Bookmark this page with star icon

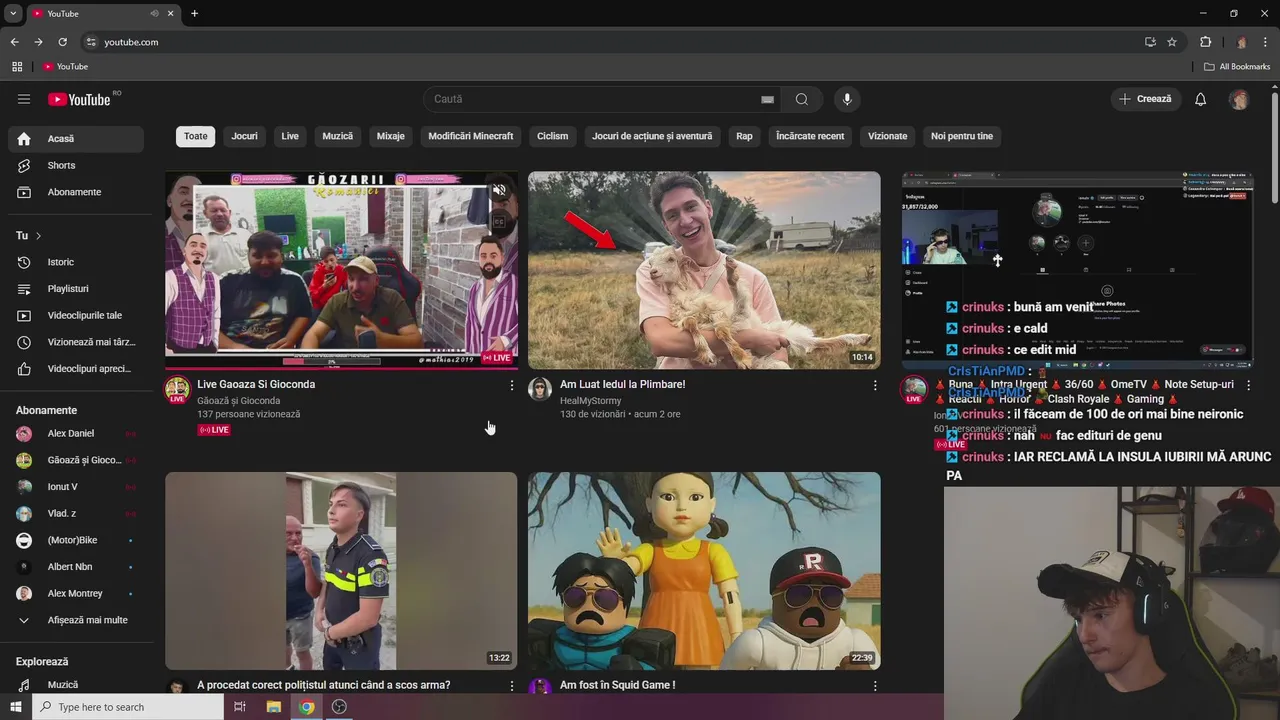tap(1172, 42)
